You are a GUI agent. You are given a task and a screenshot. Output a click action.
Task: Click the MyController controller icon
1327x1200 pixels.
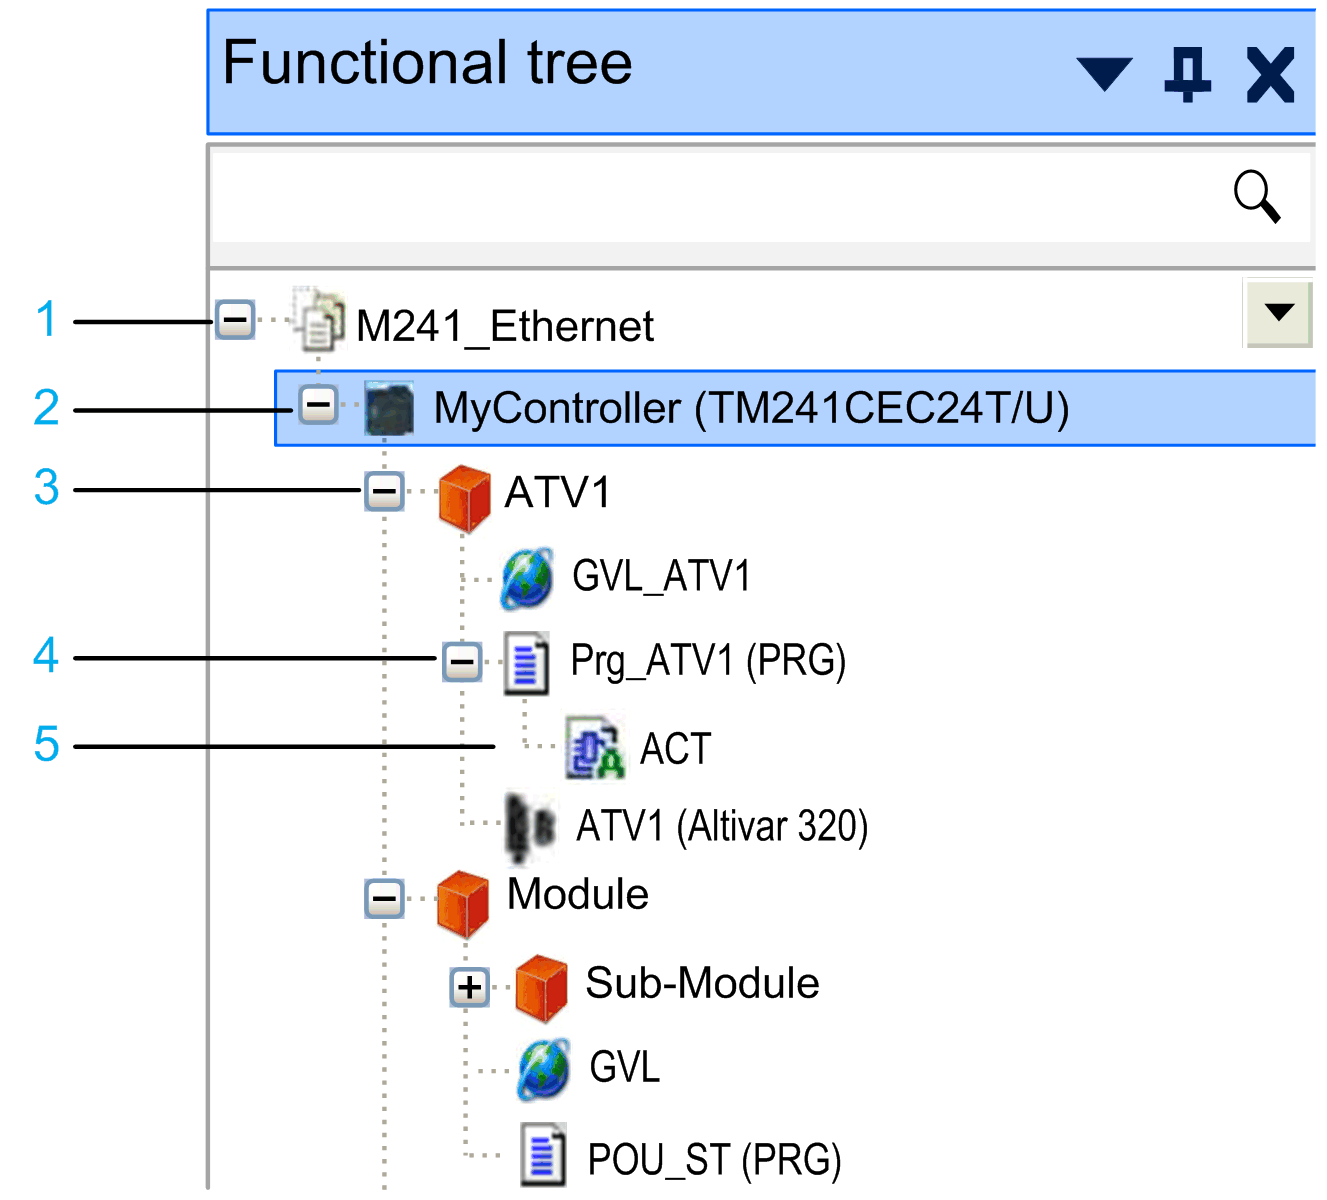point(388,408)
